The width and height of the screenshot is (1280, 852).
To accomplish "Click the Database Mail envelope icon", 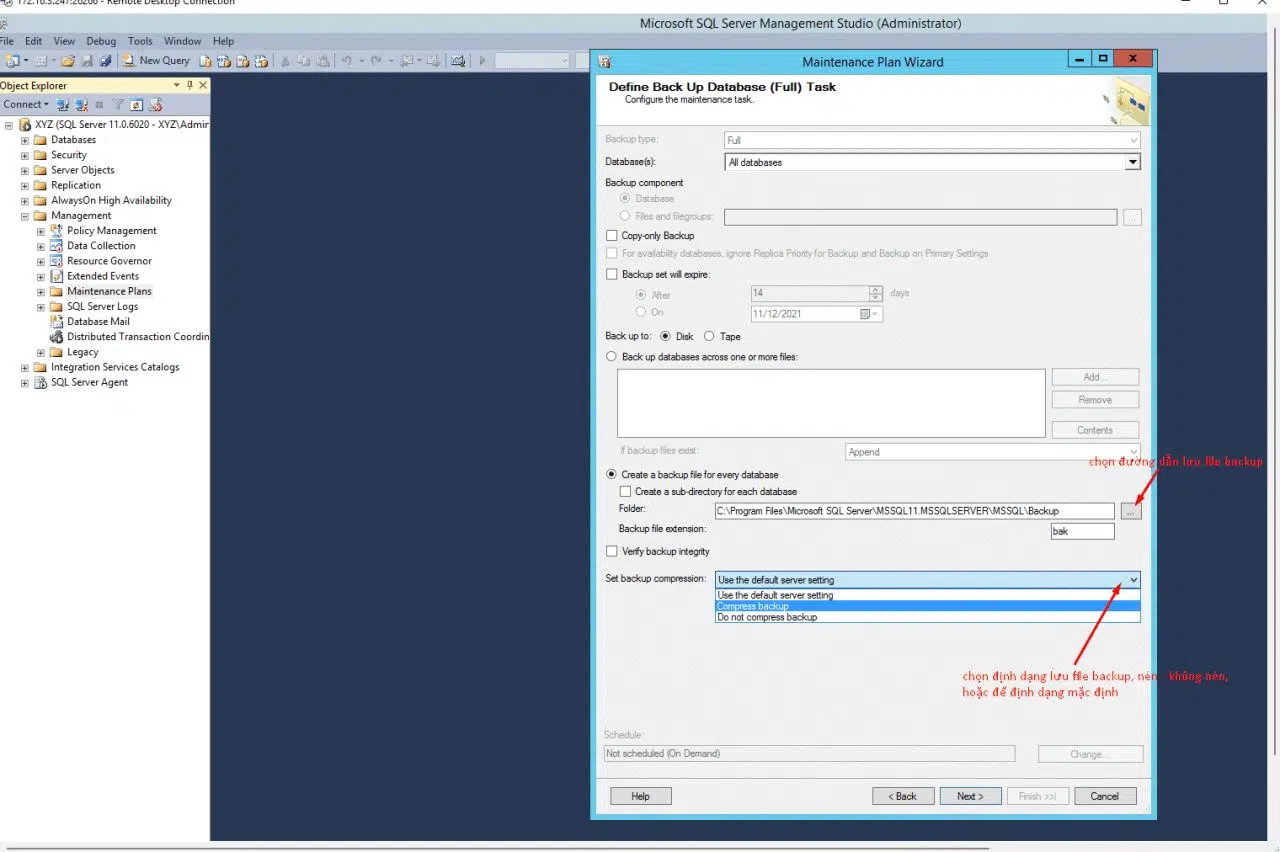I will [57, 322].
